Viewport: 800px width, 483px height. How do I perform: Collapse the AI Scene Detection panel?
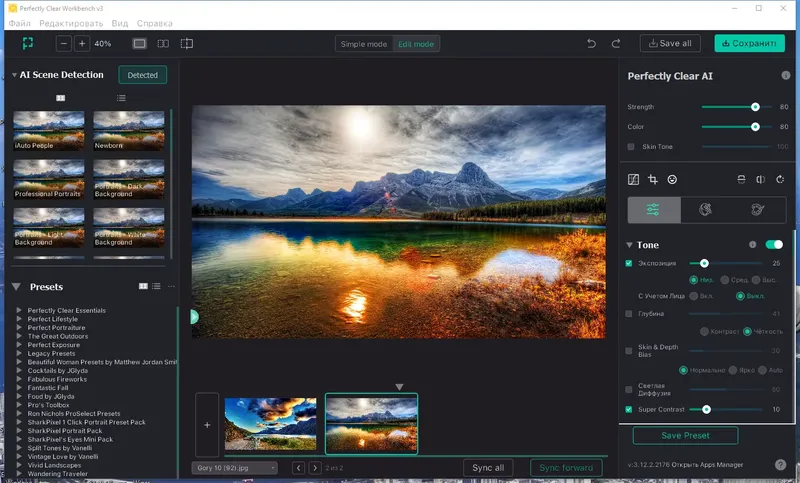point(14,75)
